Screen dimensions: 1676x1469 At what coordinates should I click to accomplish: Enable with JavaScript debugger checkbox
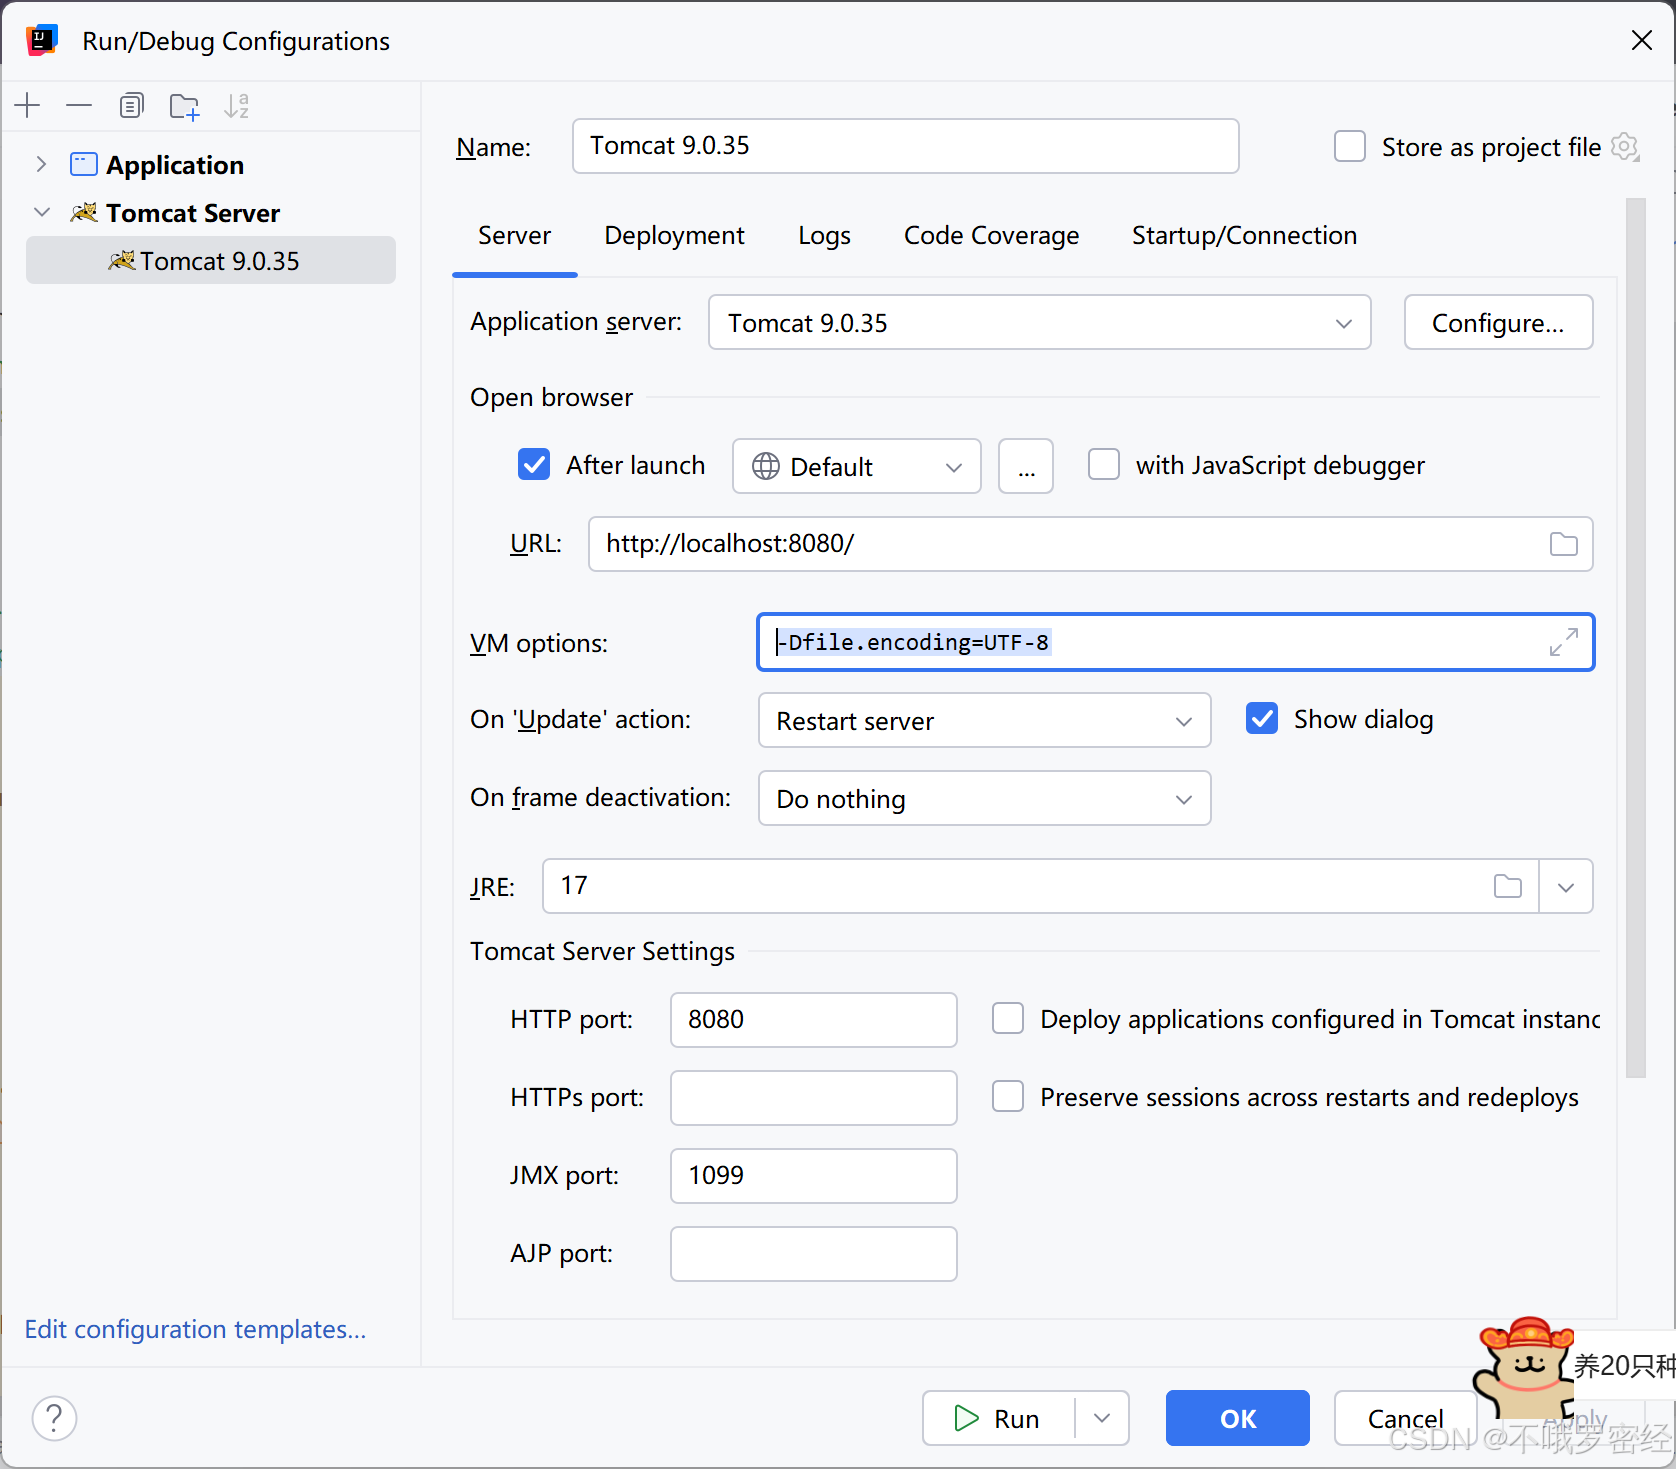pos(1104,464)
